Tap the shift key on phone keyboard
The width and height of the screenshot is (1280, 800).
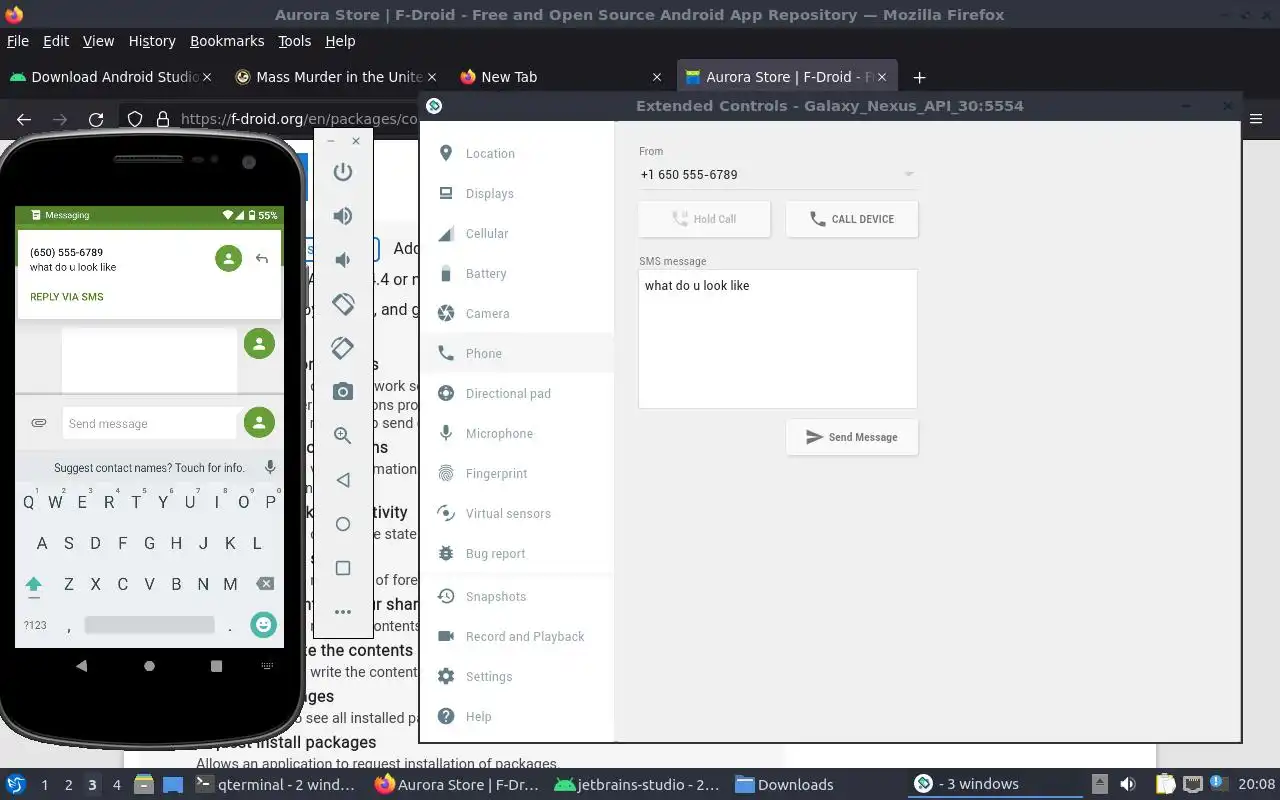point(34,585)
